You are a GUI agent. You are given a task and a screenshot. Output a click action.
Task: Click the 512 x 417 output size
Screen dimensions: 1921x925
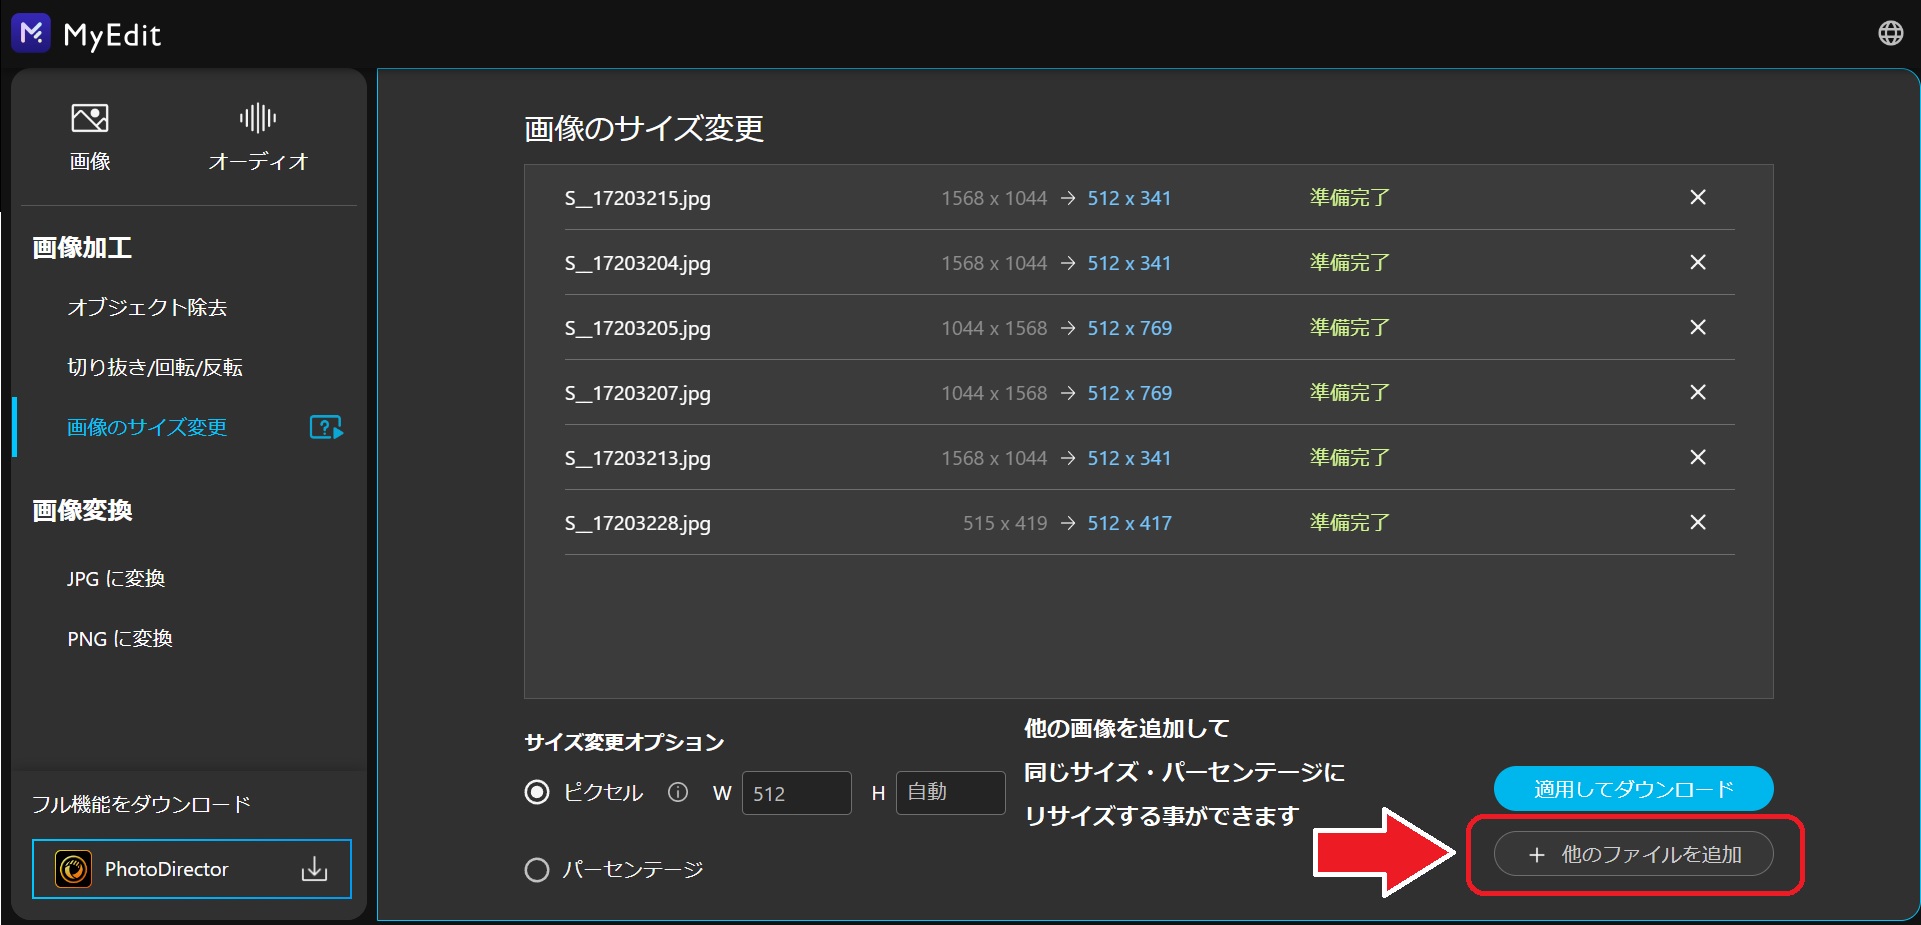click(x=1130, y=523)
